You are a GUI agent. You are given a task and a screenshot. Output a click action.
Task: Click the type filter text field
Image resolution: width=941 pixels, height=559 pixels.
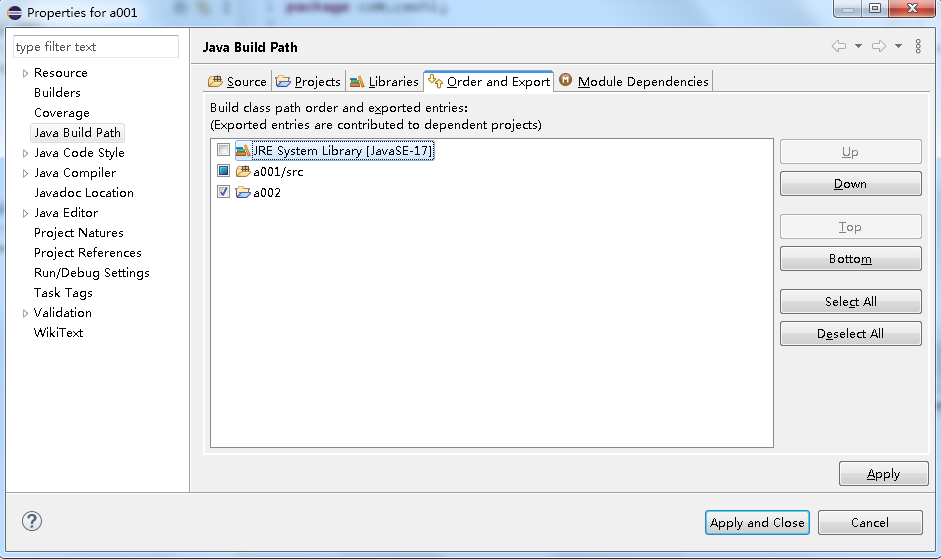(x=96, y=47)
